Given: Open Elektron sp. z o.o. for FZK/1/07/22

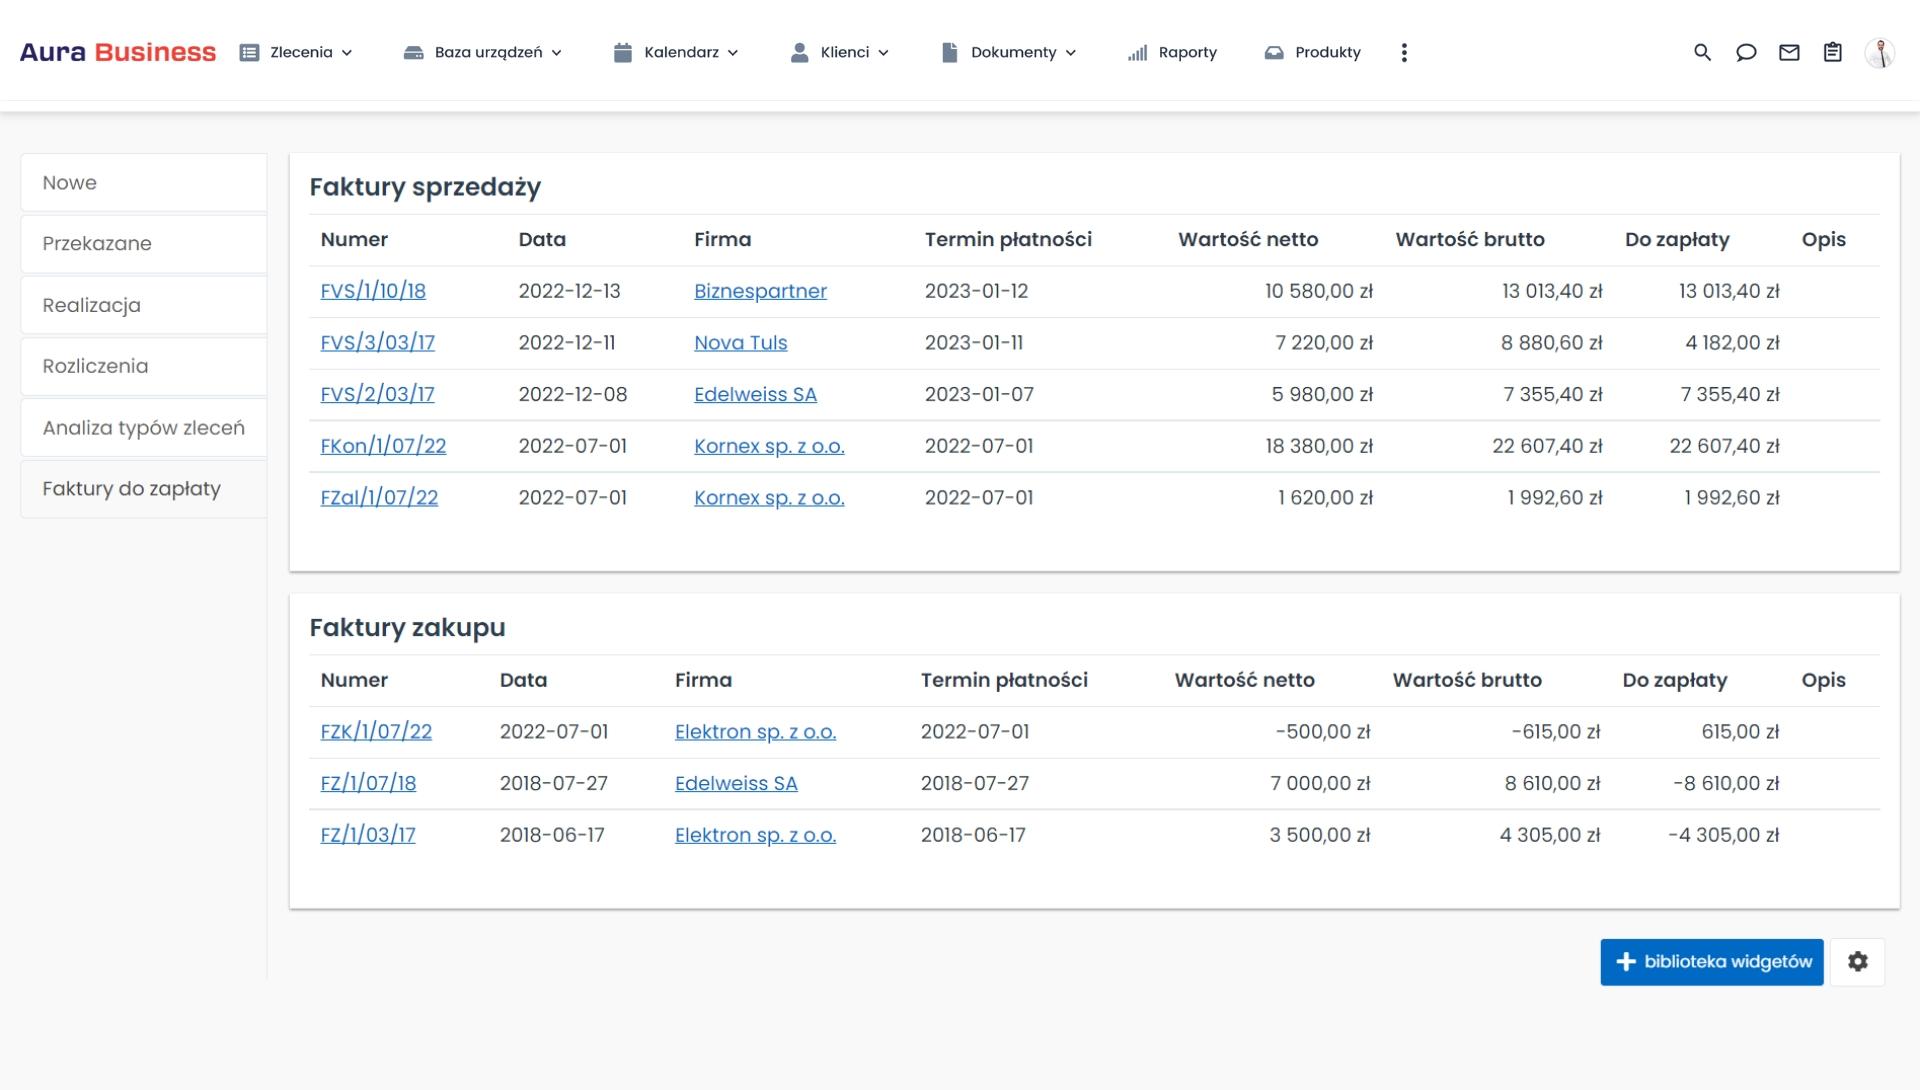Looking at the screenshot, I should (755, 731).
